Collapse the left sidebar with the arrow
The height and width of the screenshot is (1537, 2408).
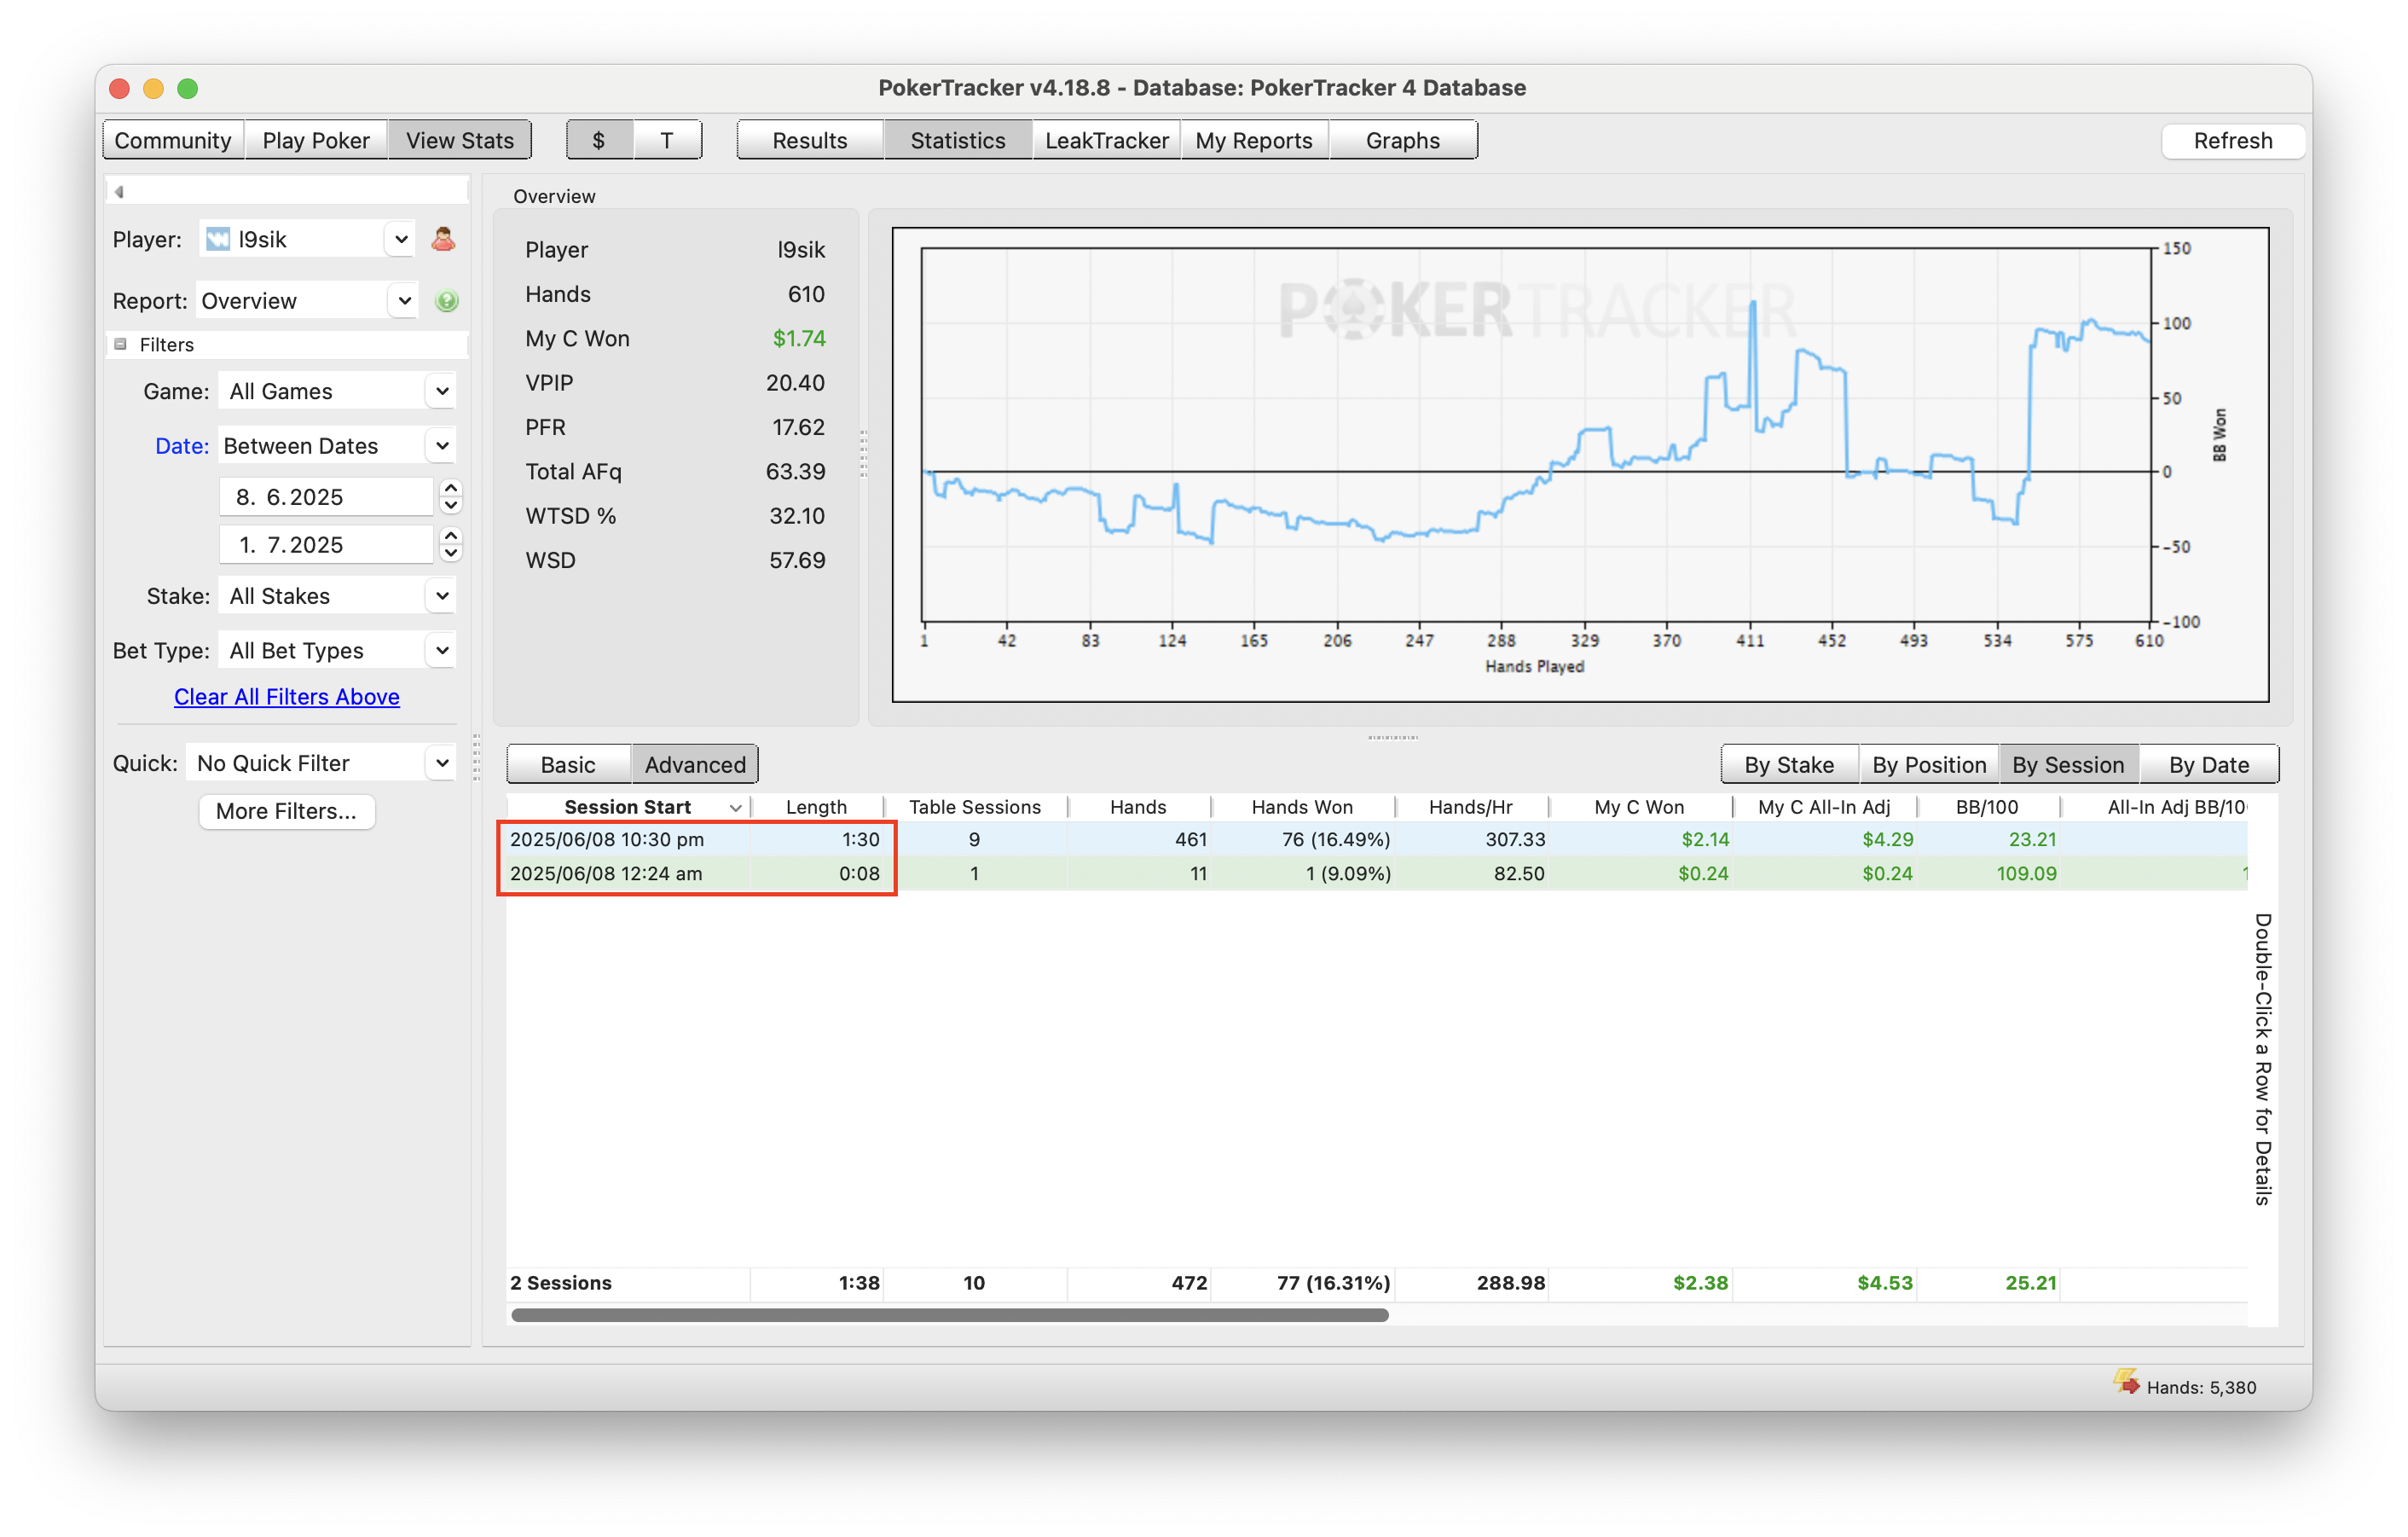(x=119, y=192)
